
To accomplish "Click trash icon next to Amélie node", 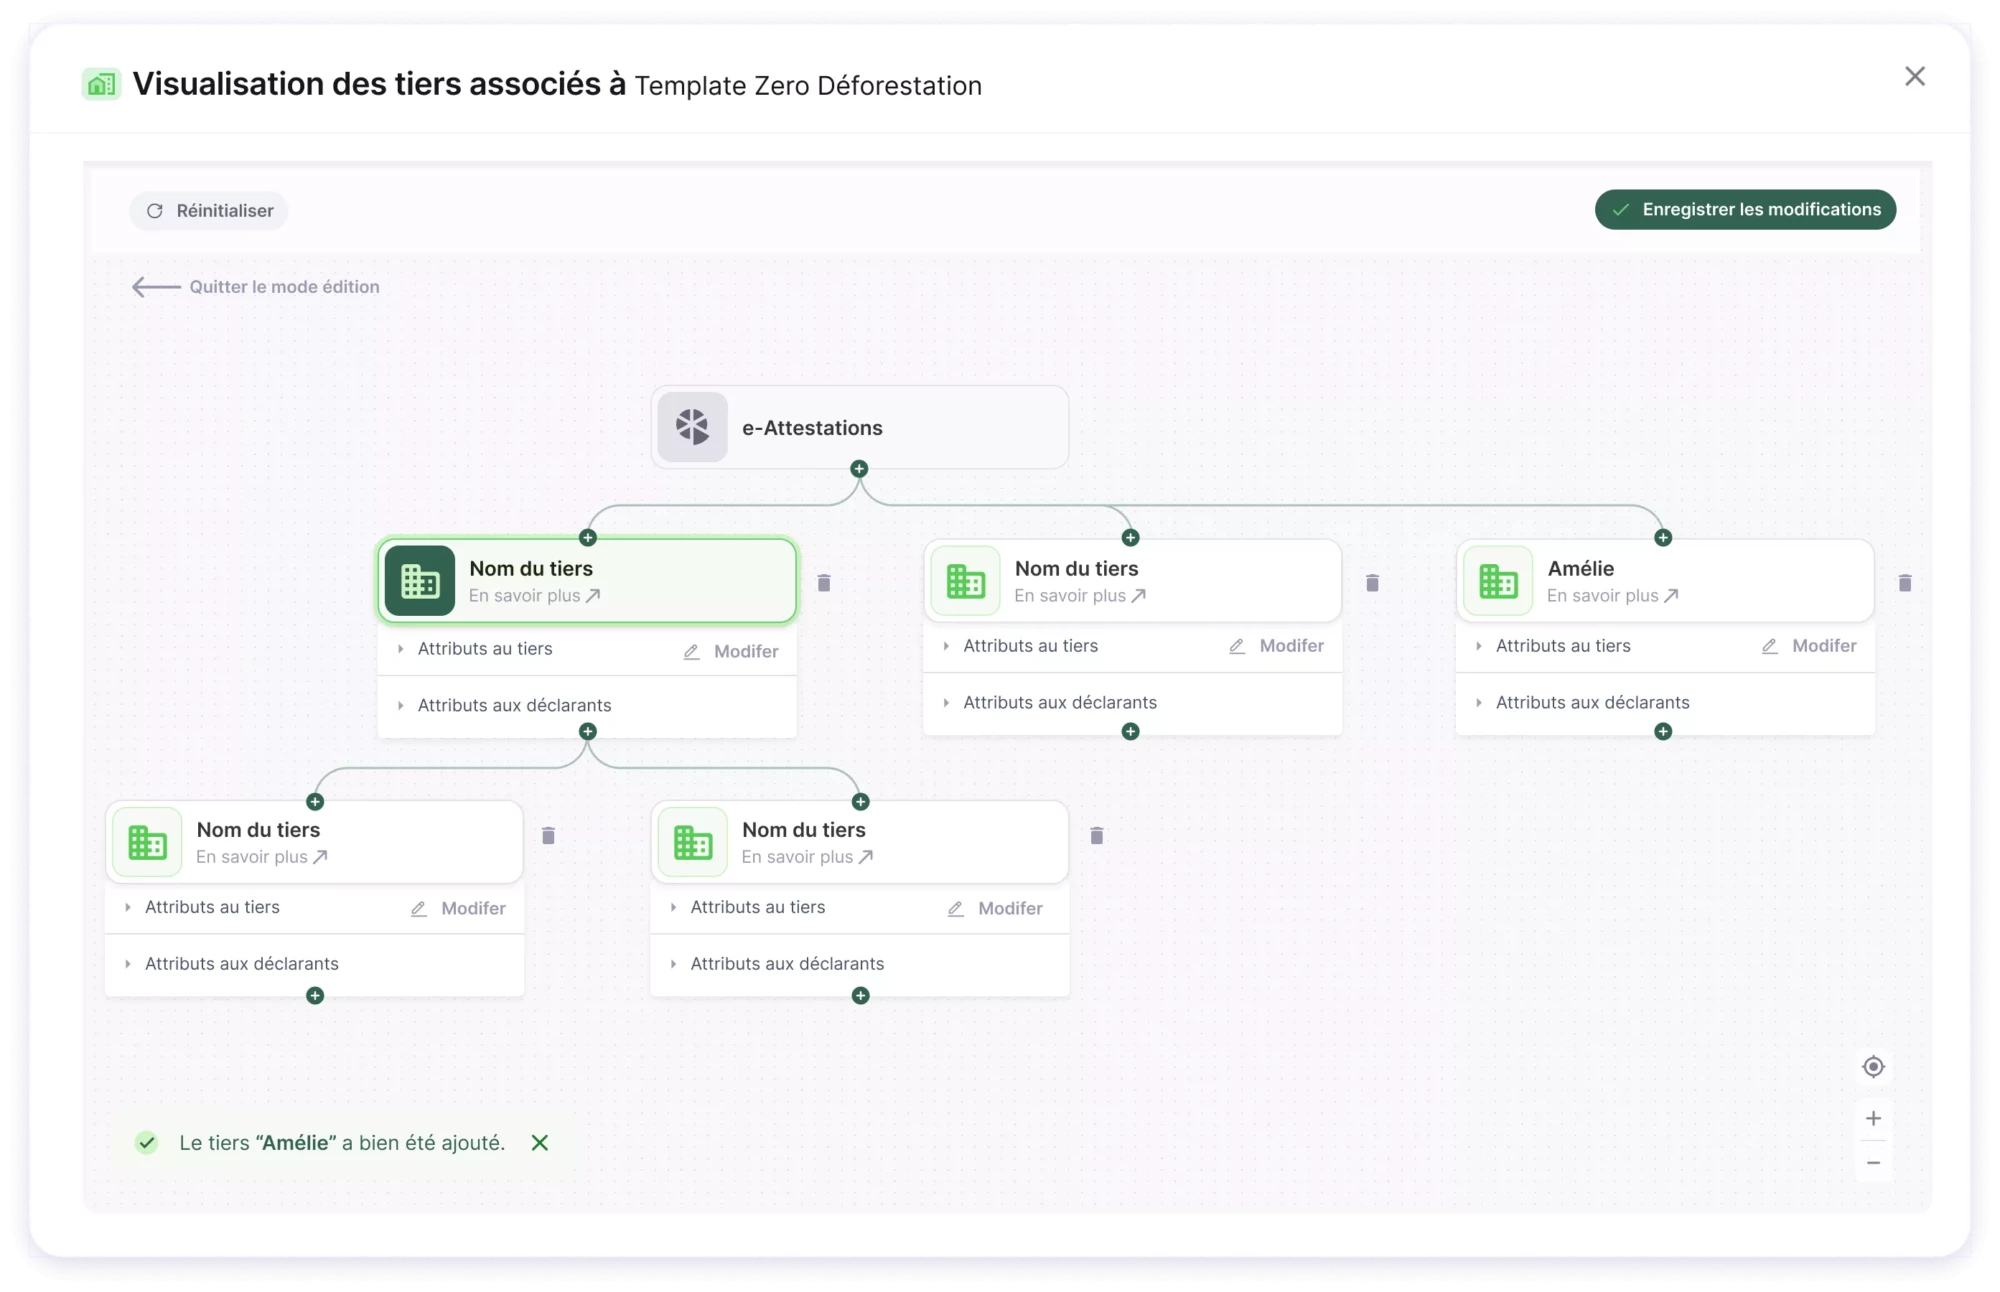I will [1905, 583].
